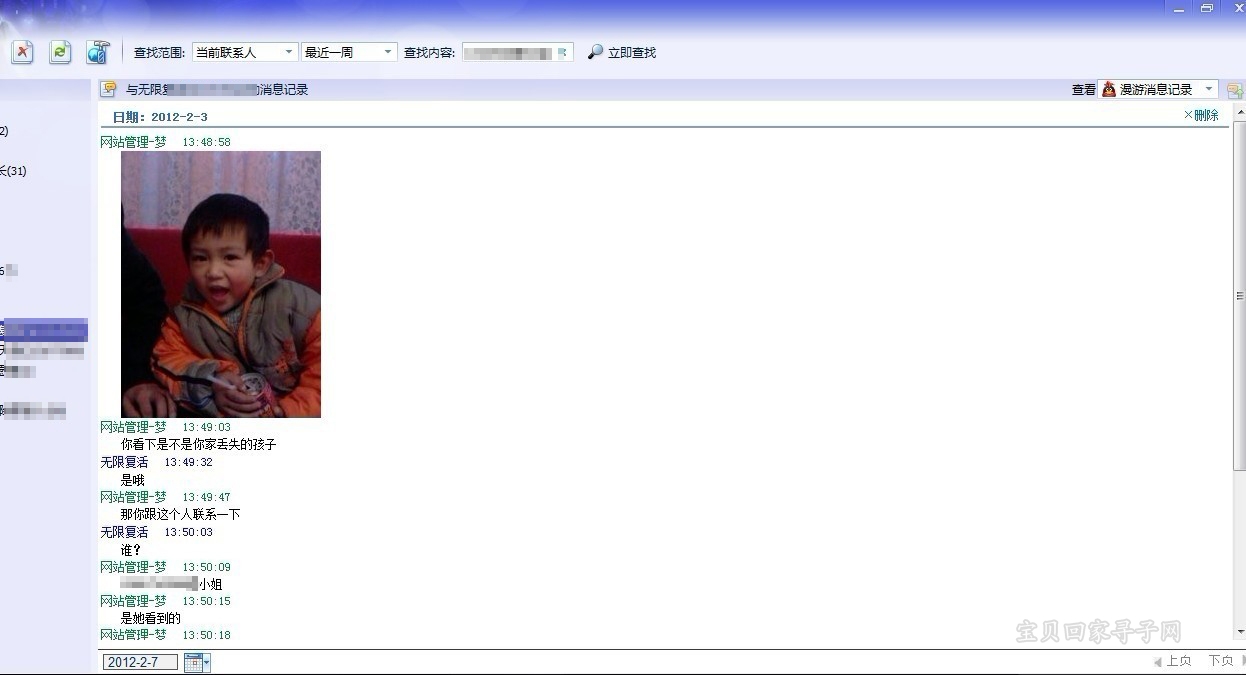Image resolution: width=1246 pixels, height=675 pixels.
Task: Open the 漫游消息记录 view dropdown
Action: (x=1208, y=89)
